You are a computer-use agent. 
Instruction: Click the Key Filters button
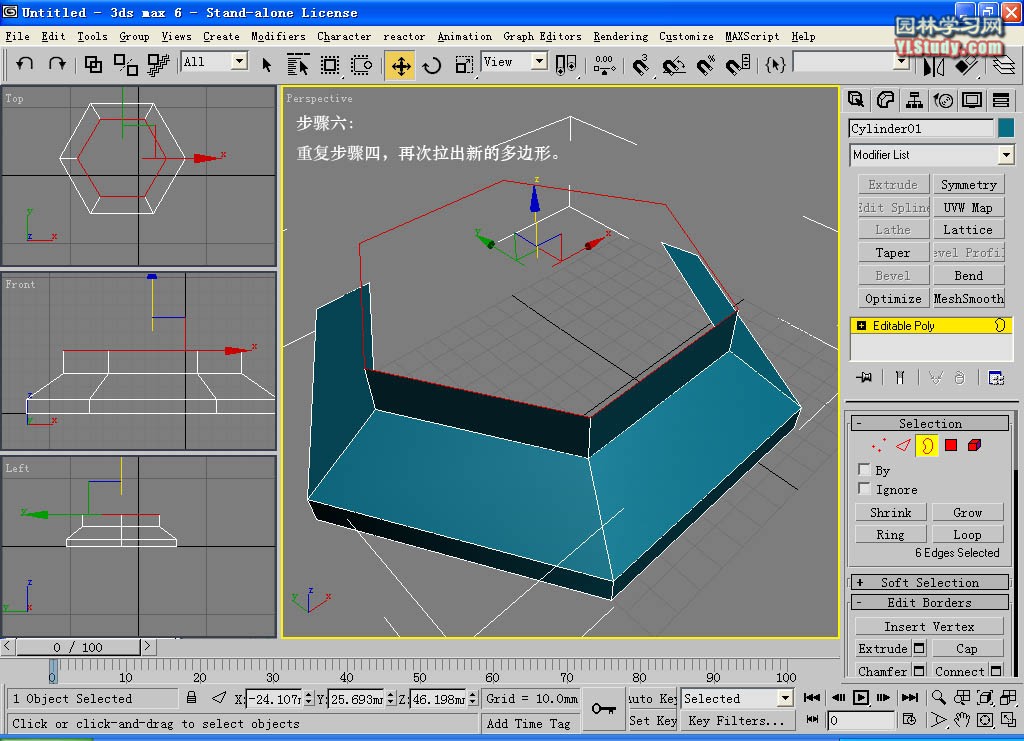pyautogui.click(x=736, y=721)
